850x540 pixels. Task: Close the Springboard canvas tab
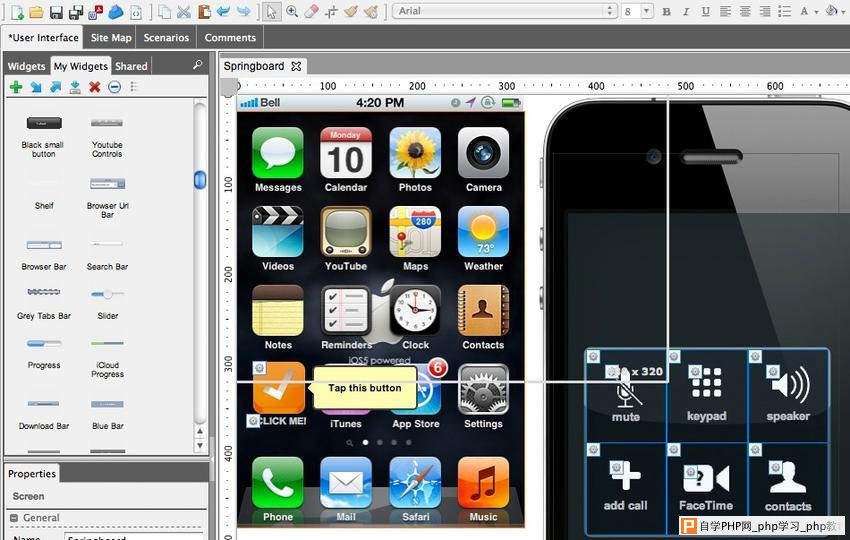(x=296, y=66)
